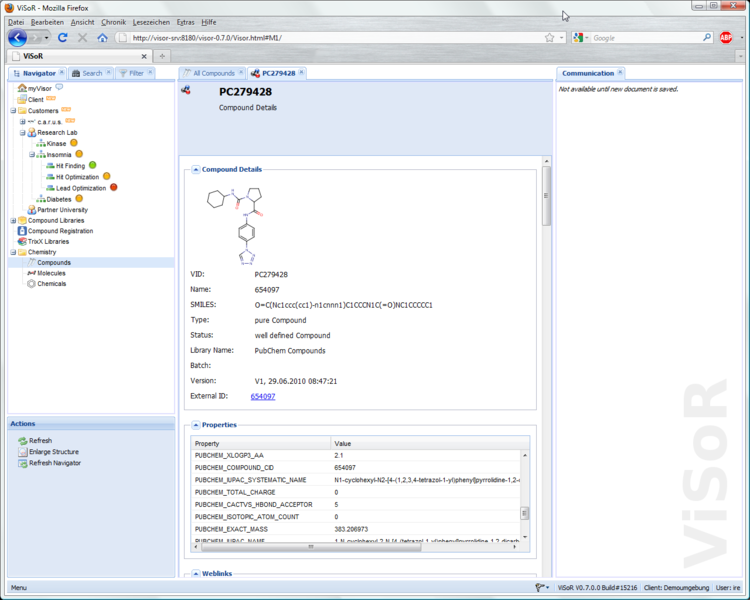The image size is (750, 600).
Task: Open the back history dropdown arrow
Action: coord(46,37)
